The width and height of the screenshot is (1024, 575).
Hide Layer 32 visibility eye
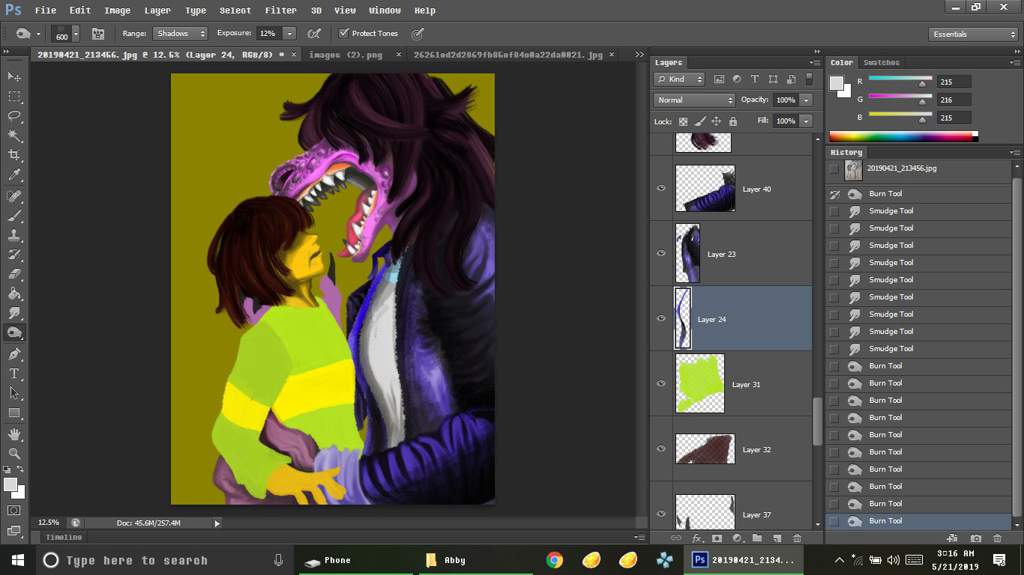point(661,449)
